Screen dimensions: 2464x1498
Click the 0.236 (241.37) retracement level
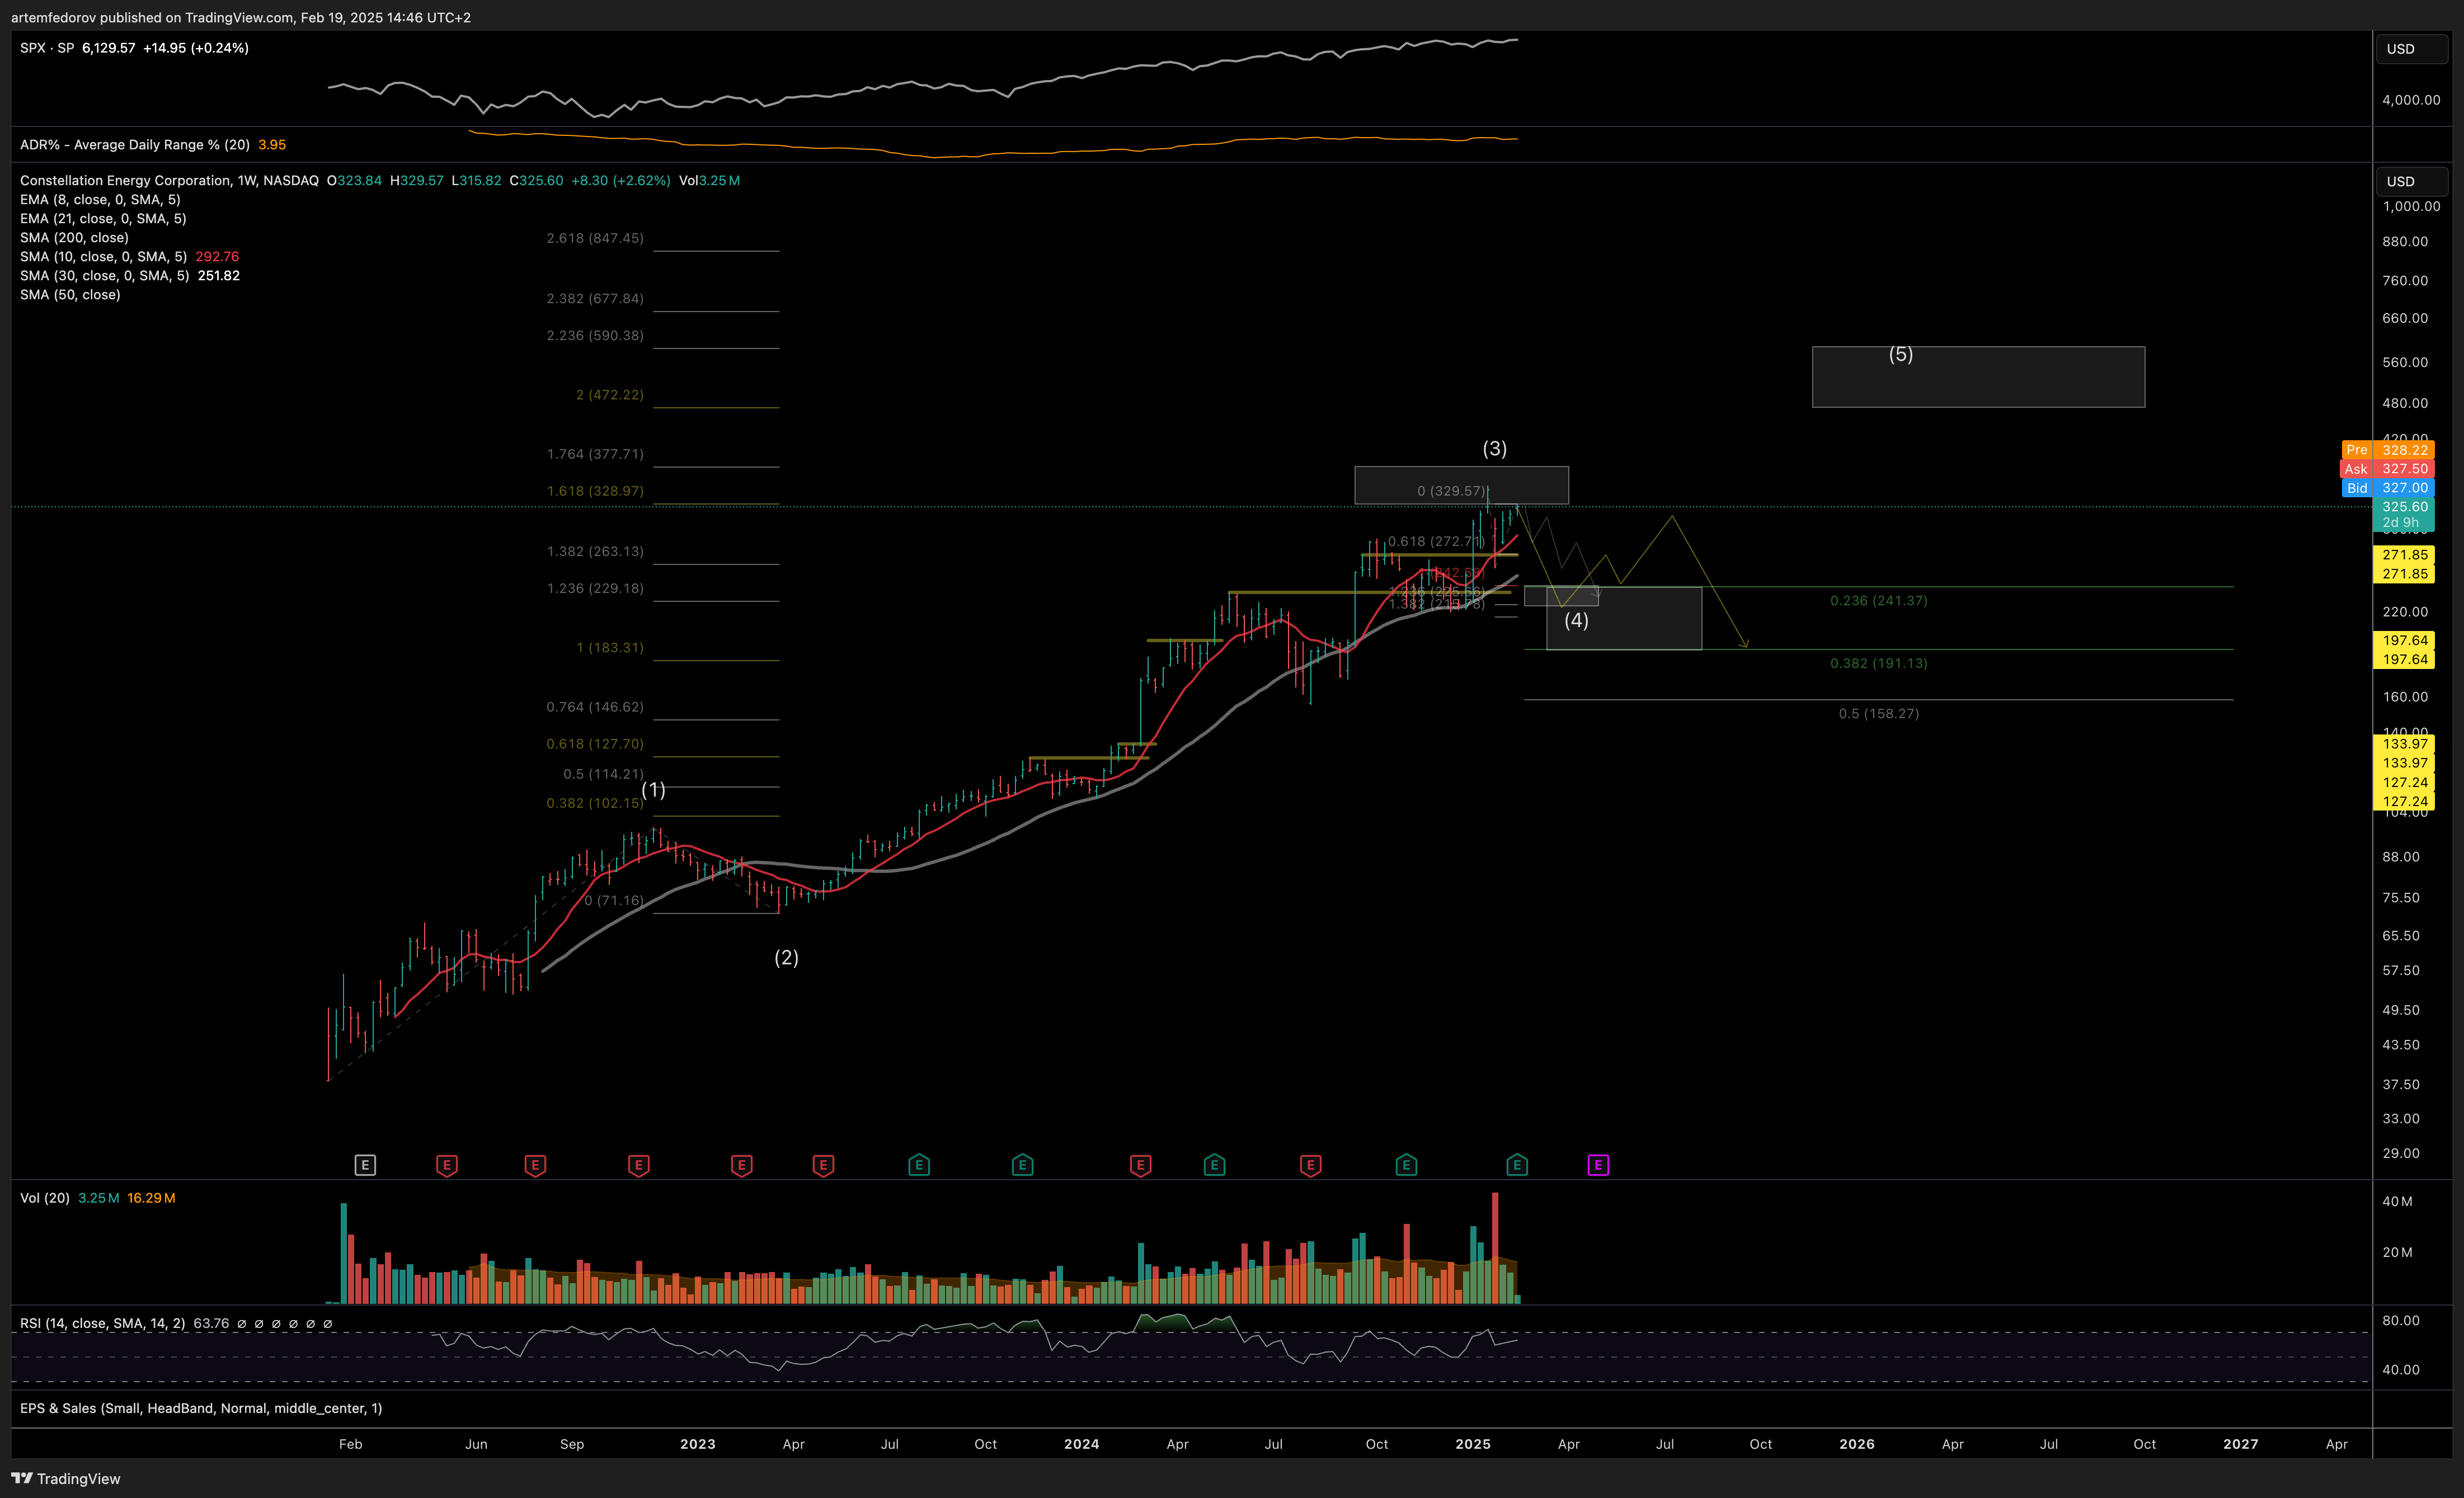pyautogui.click(x=1878, y=601)
